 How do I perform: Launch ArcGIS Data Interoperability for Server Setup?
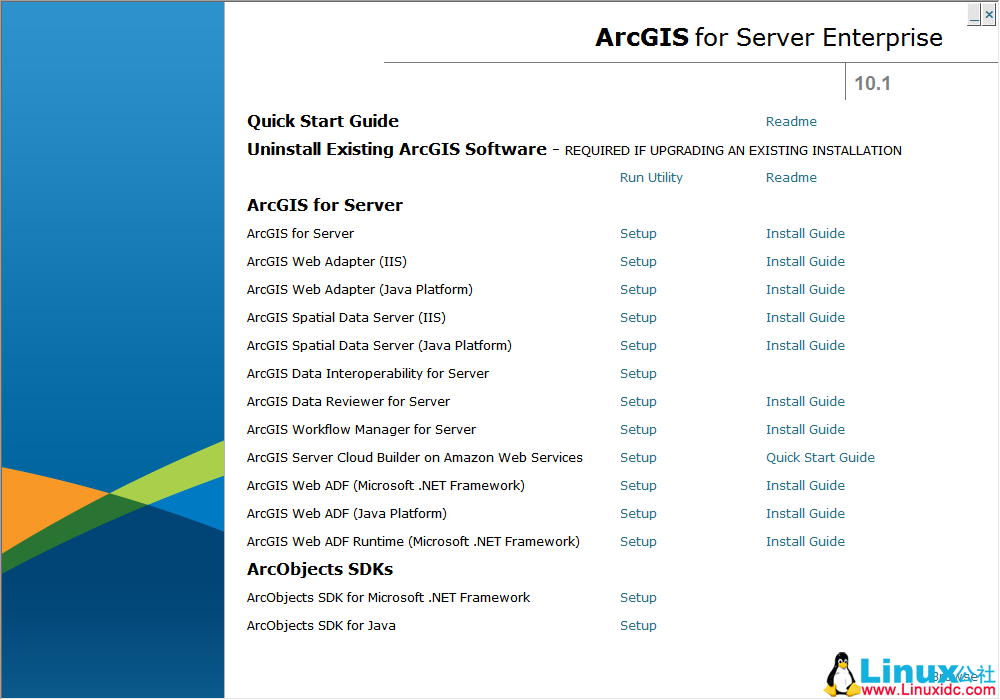click(638, 373)
